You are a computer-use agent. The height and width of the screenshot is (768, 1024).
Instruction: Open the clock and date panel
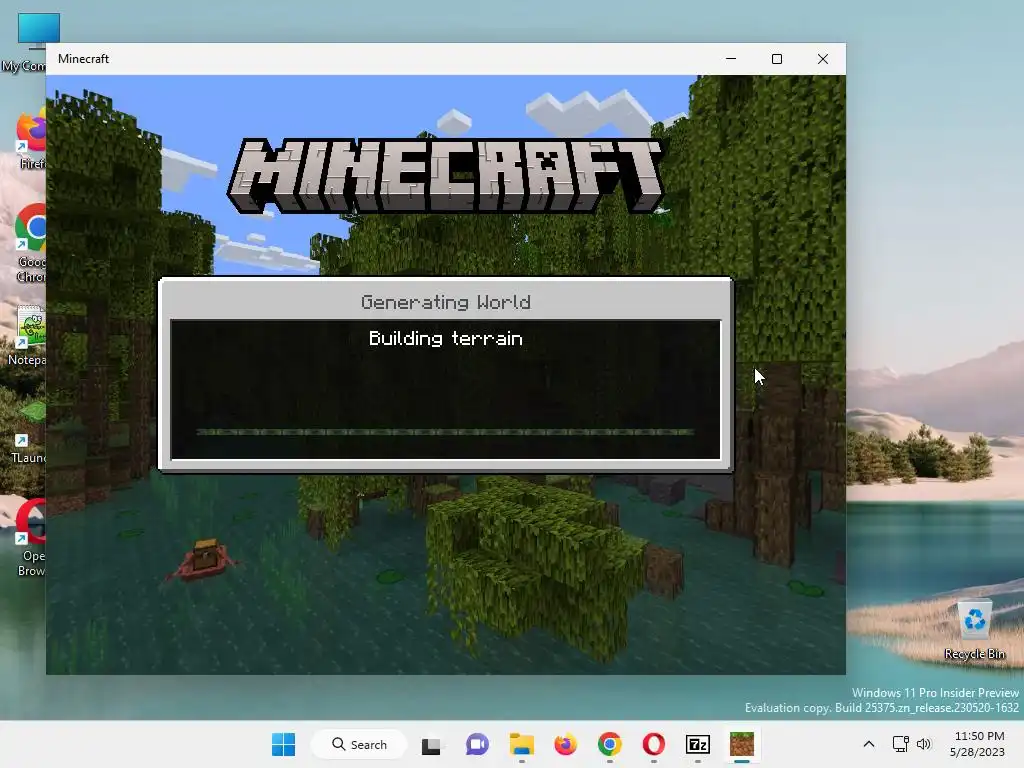(978, 744)
